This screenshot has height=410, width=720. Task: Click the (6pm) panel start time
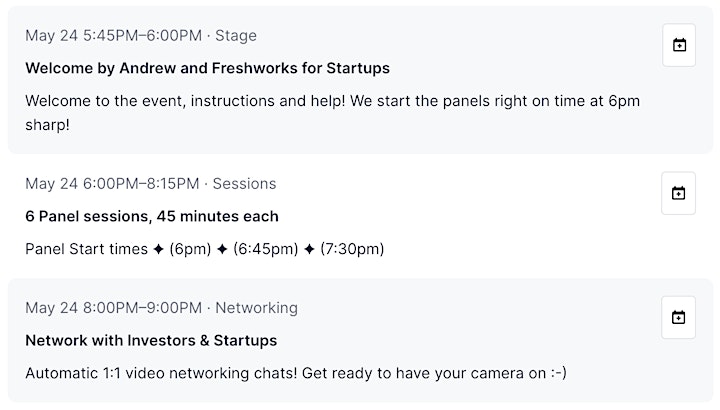[x=190, y=249]
